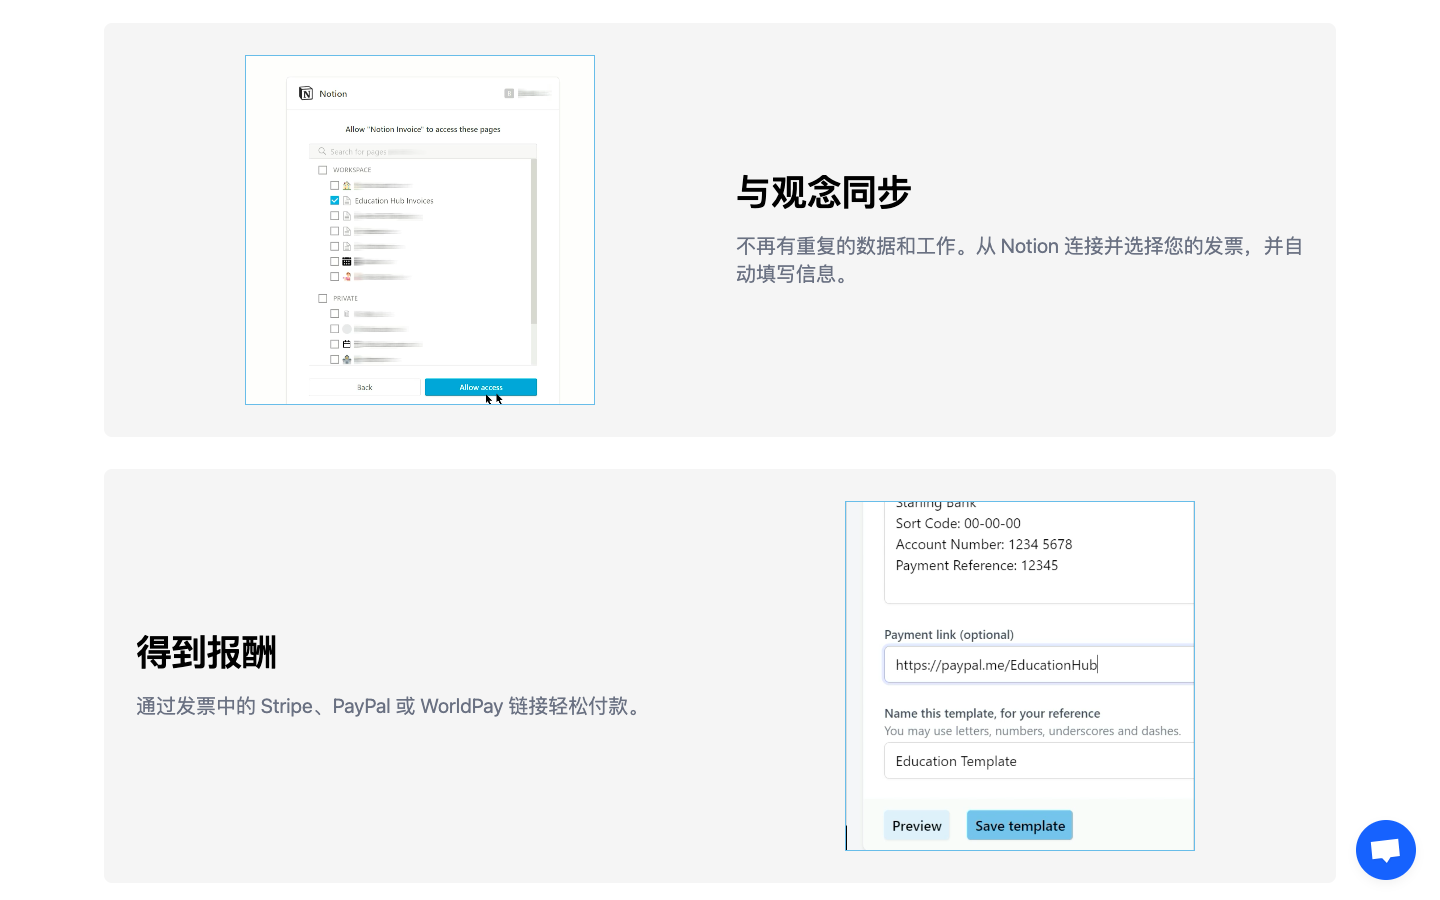Open the chat support bubble
Image resolution: width=1440 pixels, height=900 pixels.
point(1386,850)
